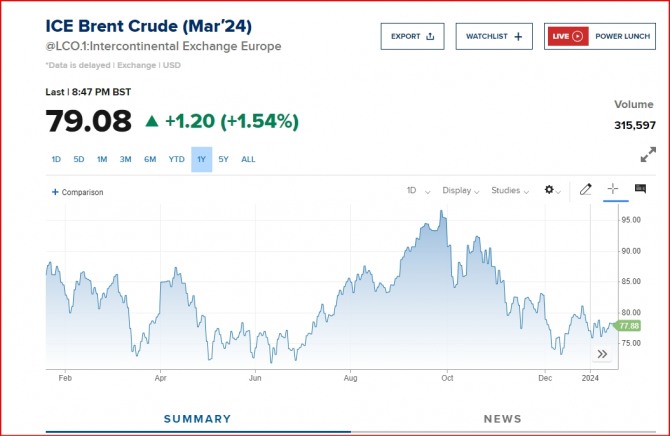The height and width of the screenshot is (436, 670).
Task: Click the fullscreen expand chart icon
Action: [648, 155]
